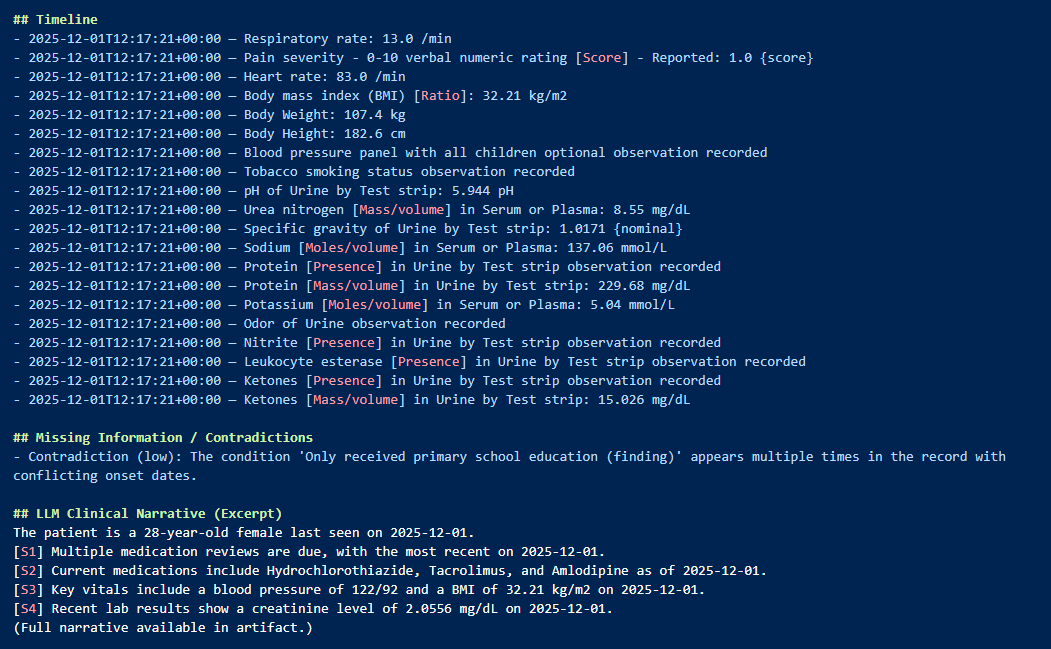Click the Presence tag on Leukocyte esterase line
1051x649 pixels.
click(x=429, y=361)
